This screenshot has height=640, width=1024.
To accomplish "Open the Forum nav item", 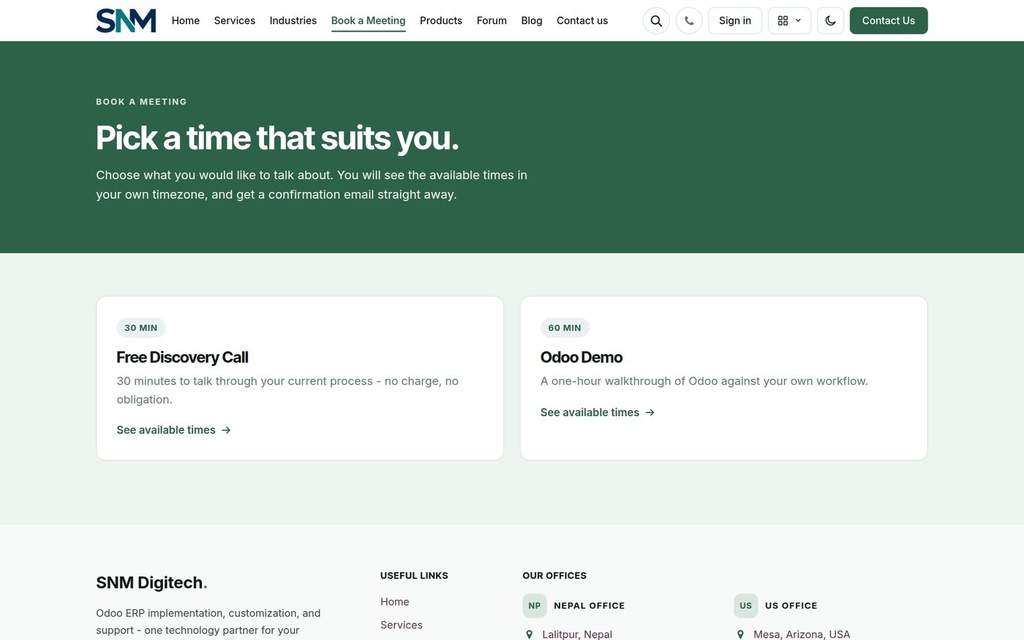I will coord(492,20).
